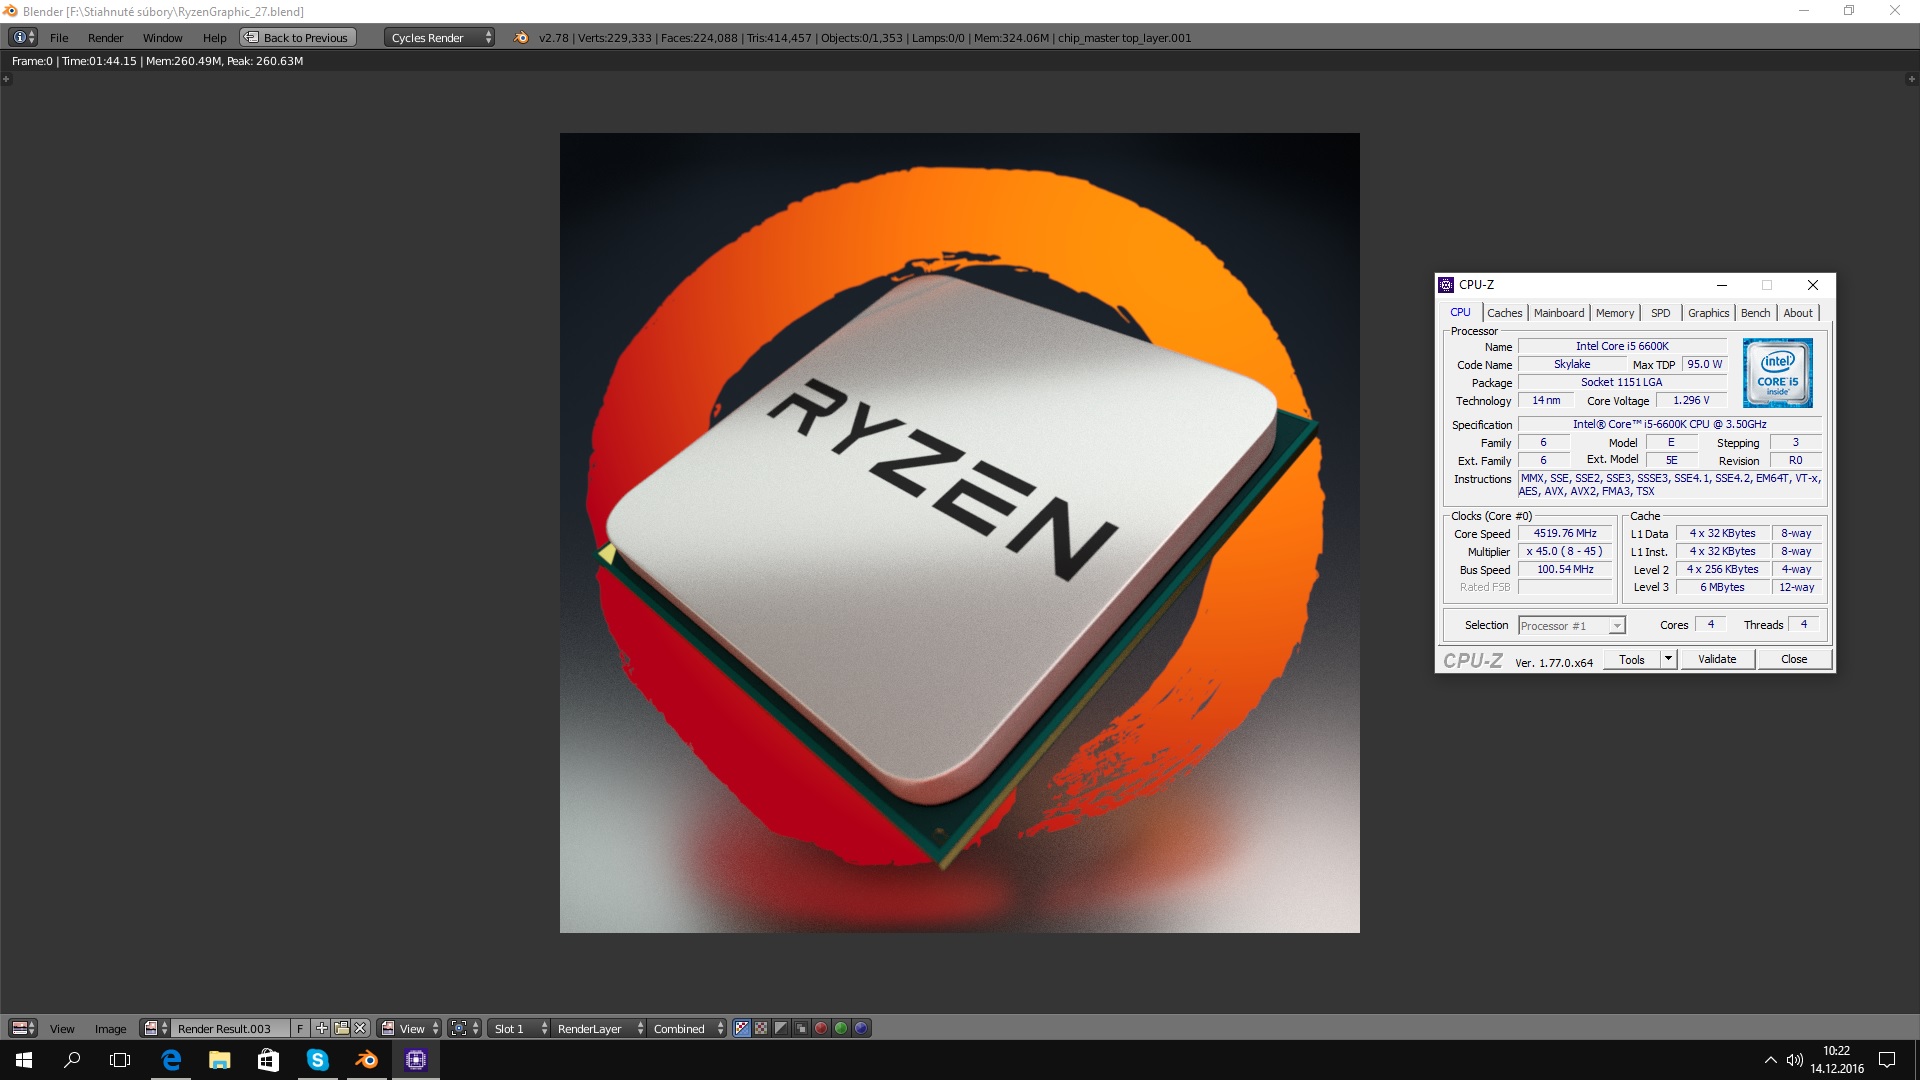
Task: Unlink the Render Result.003 image with X
Action: click(360, 1028)
